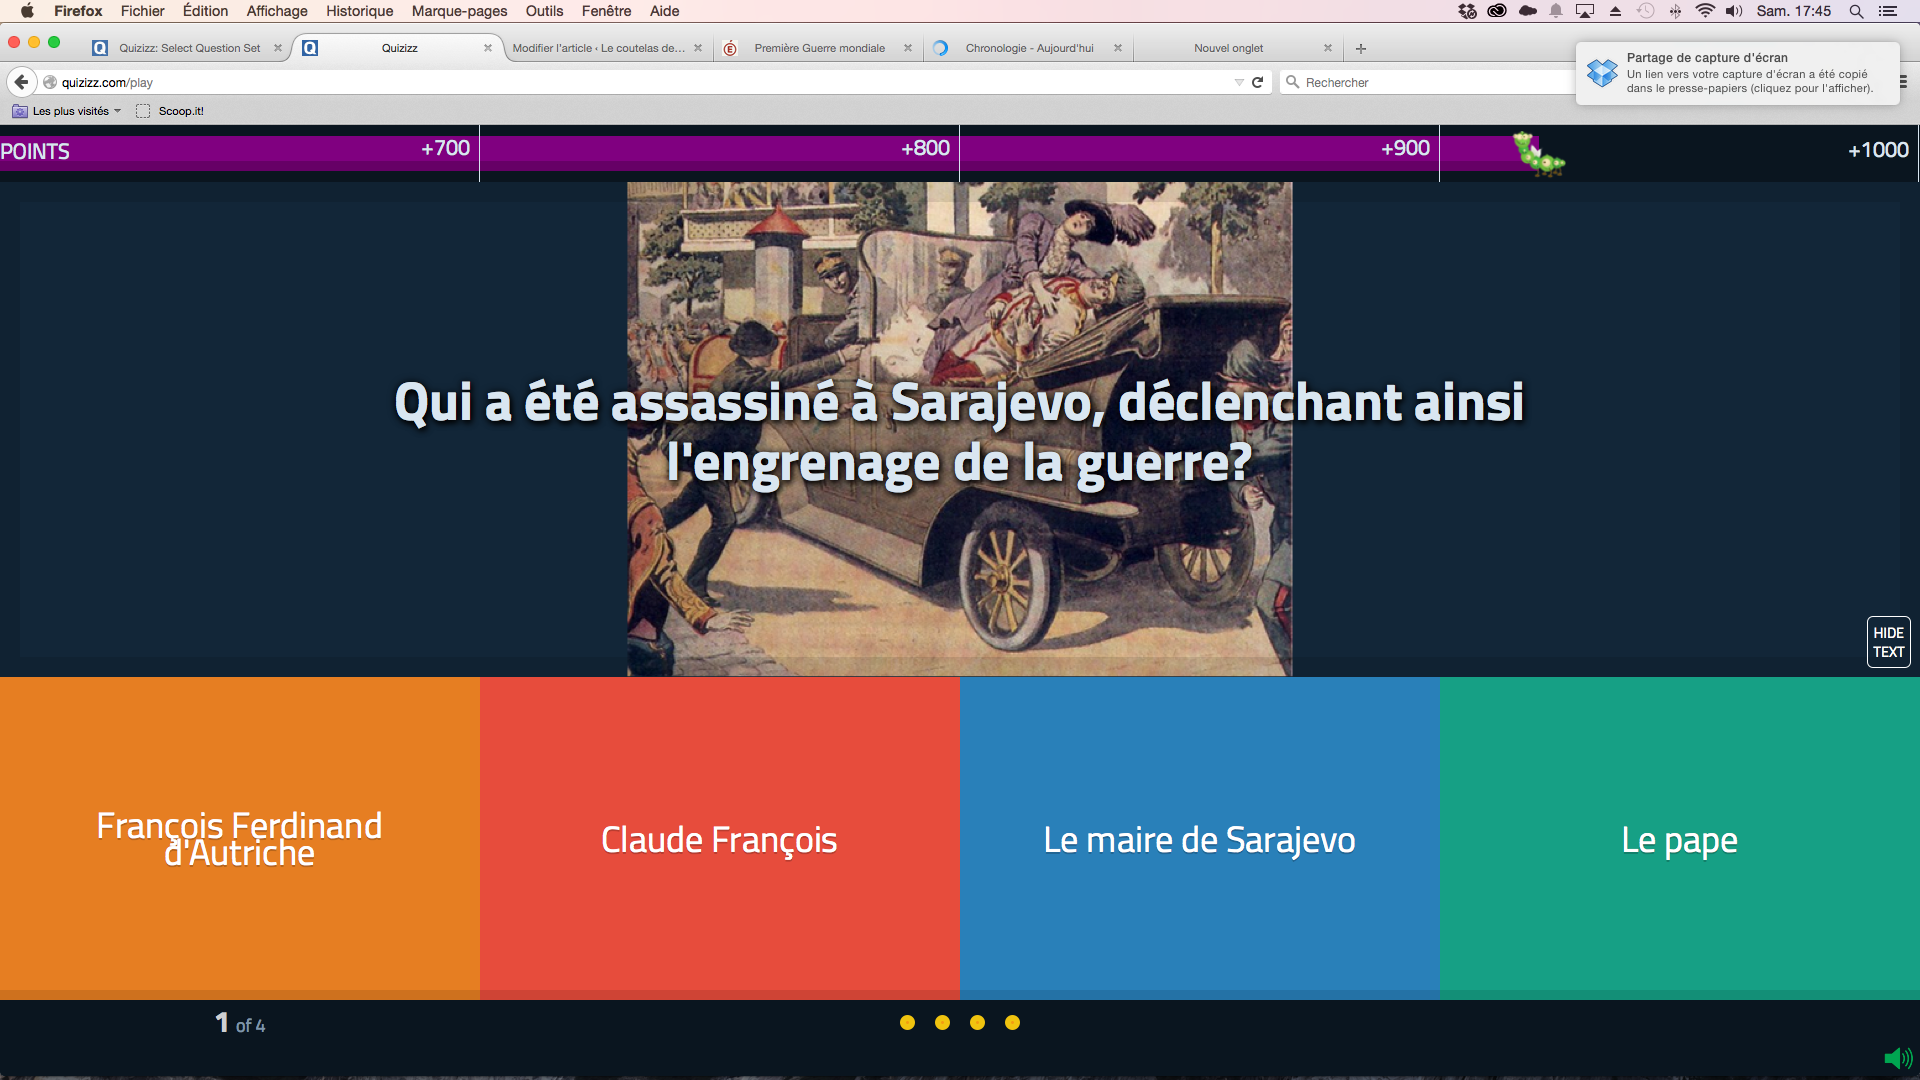Open the Affichage menu
Image resolution: width=1920 pixels, height=1080 pixels.
[x=277, y=11]
